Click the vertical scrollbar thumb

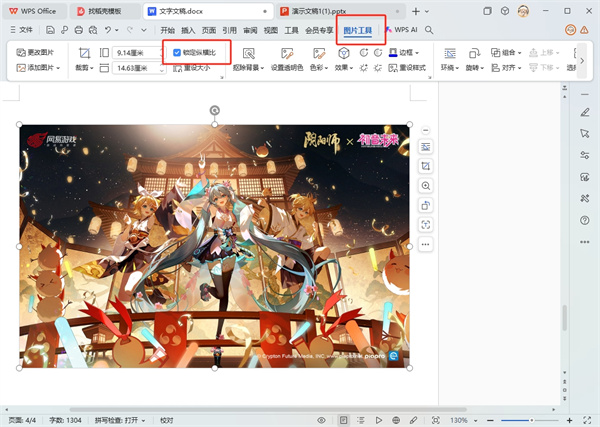tap(565, 318)
